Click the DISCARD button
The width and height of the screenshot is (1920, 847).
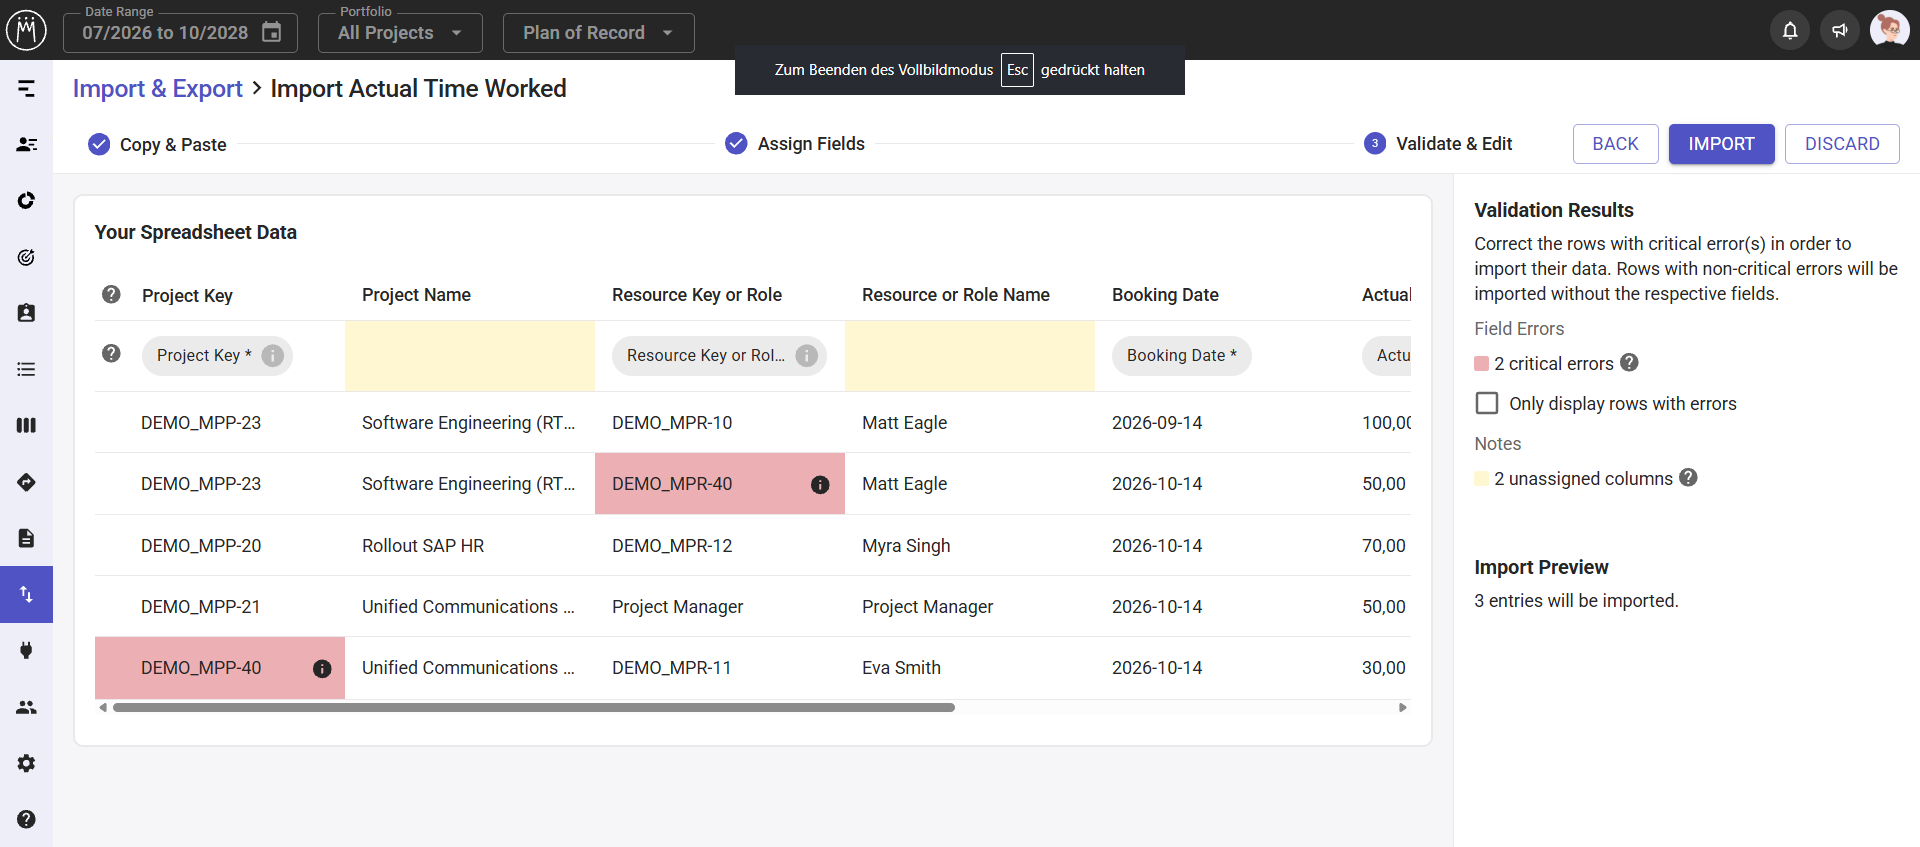click(1842, 144)
